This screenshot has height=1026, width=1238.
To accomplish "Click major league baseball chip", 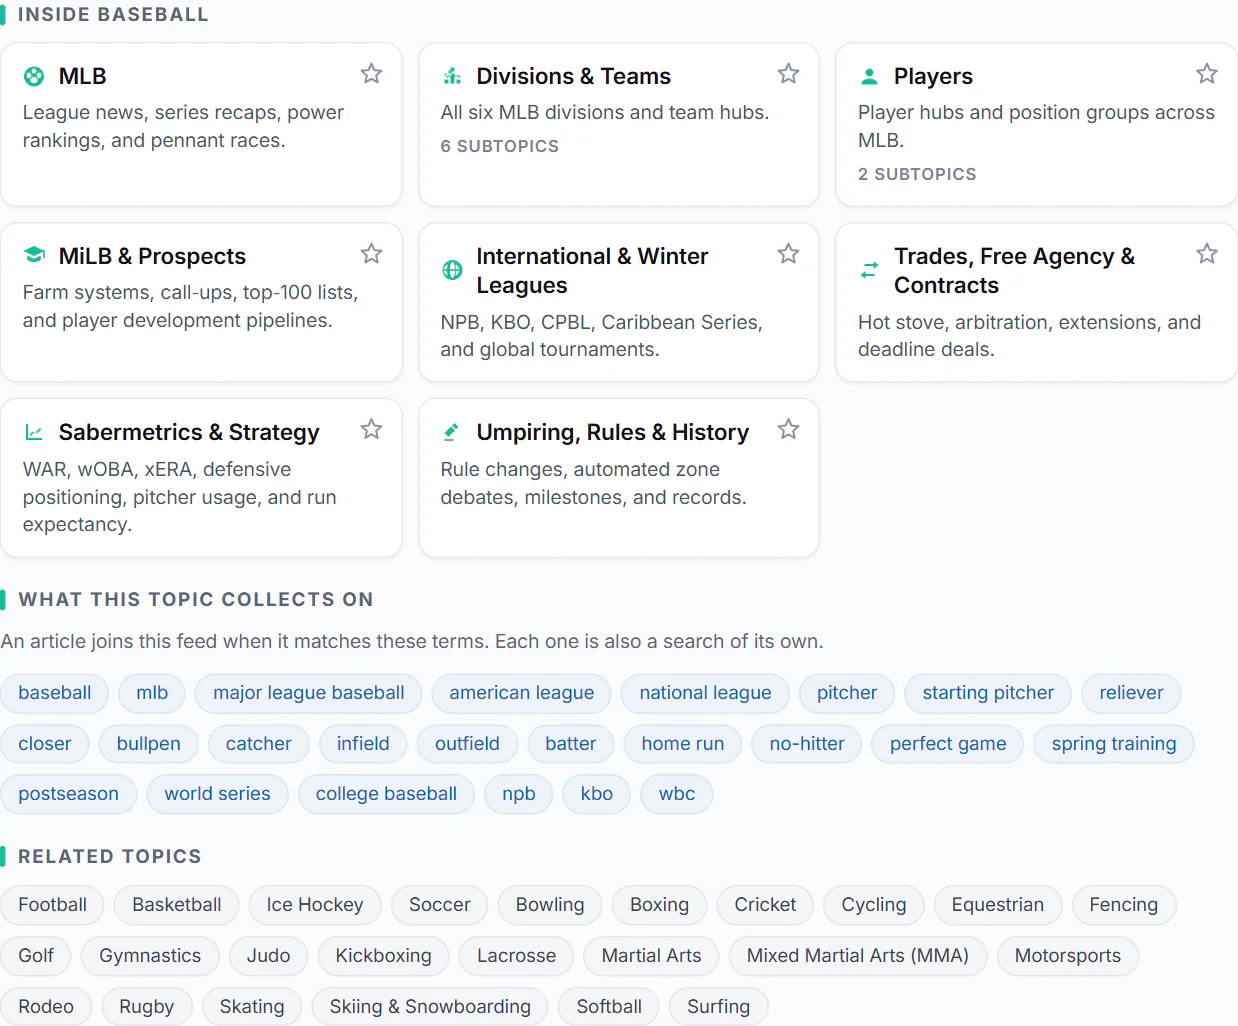I will click(x=309, y=693).
